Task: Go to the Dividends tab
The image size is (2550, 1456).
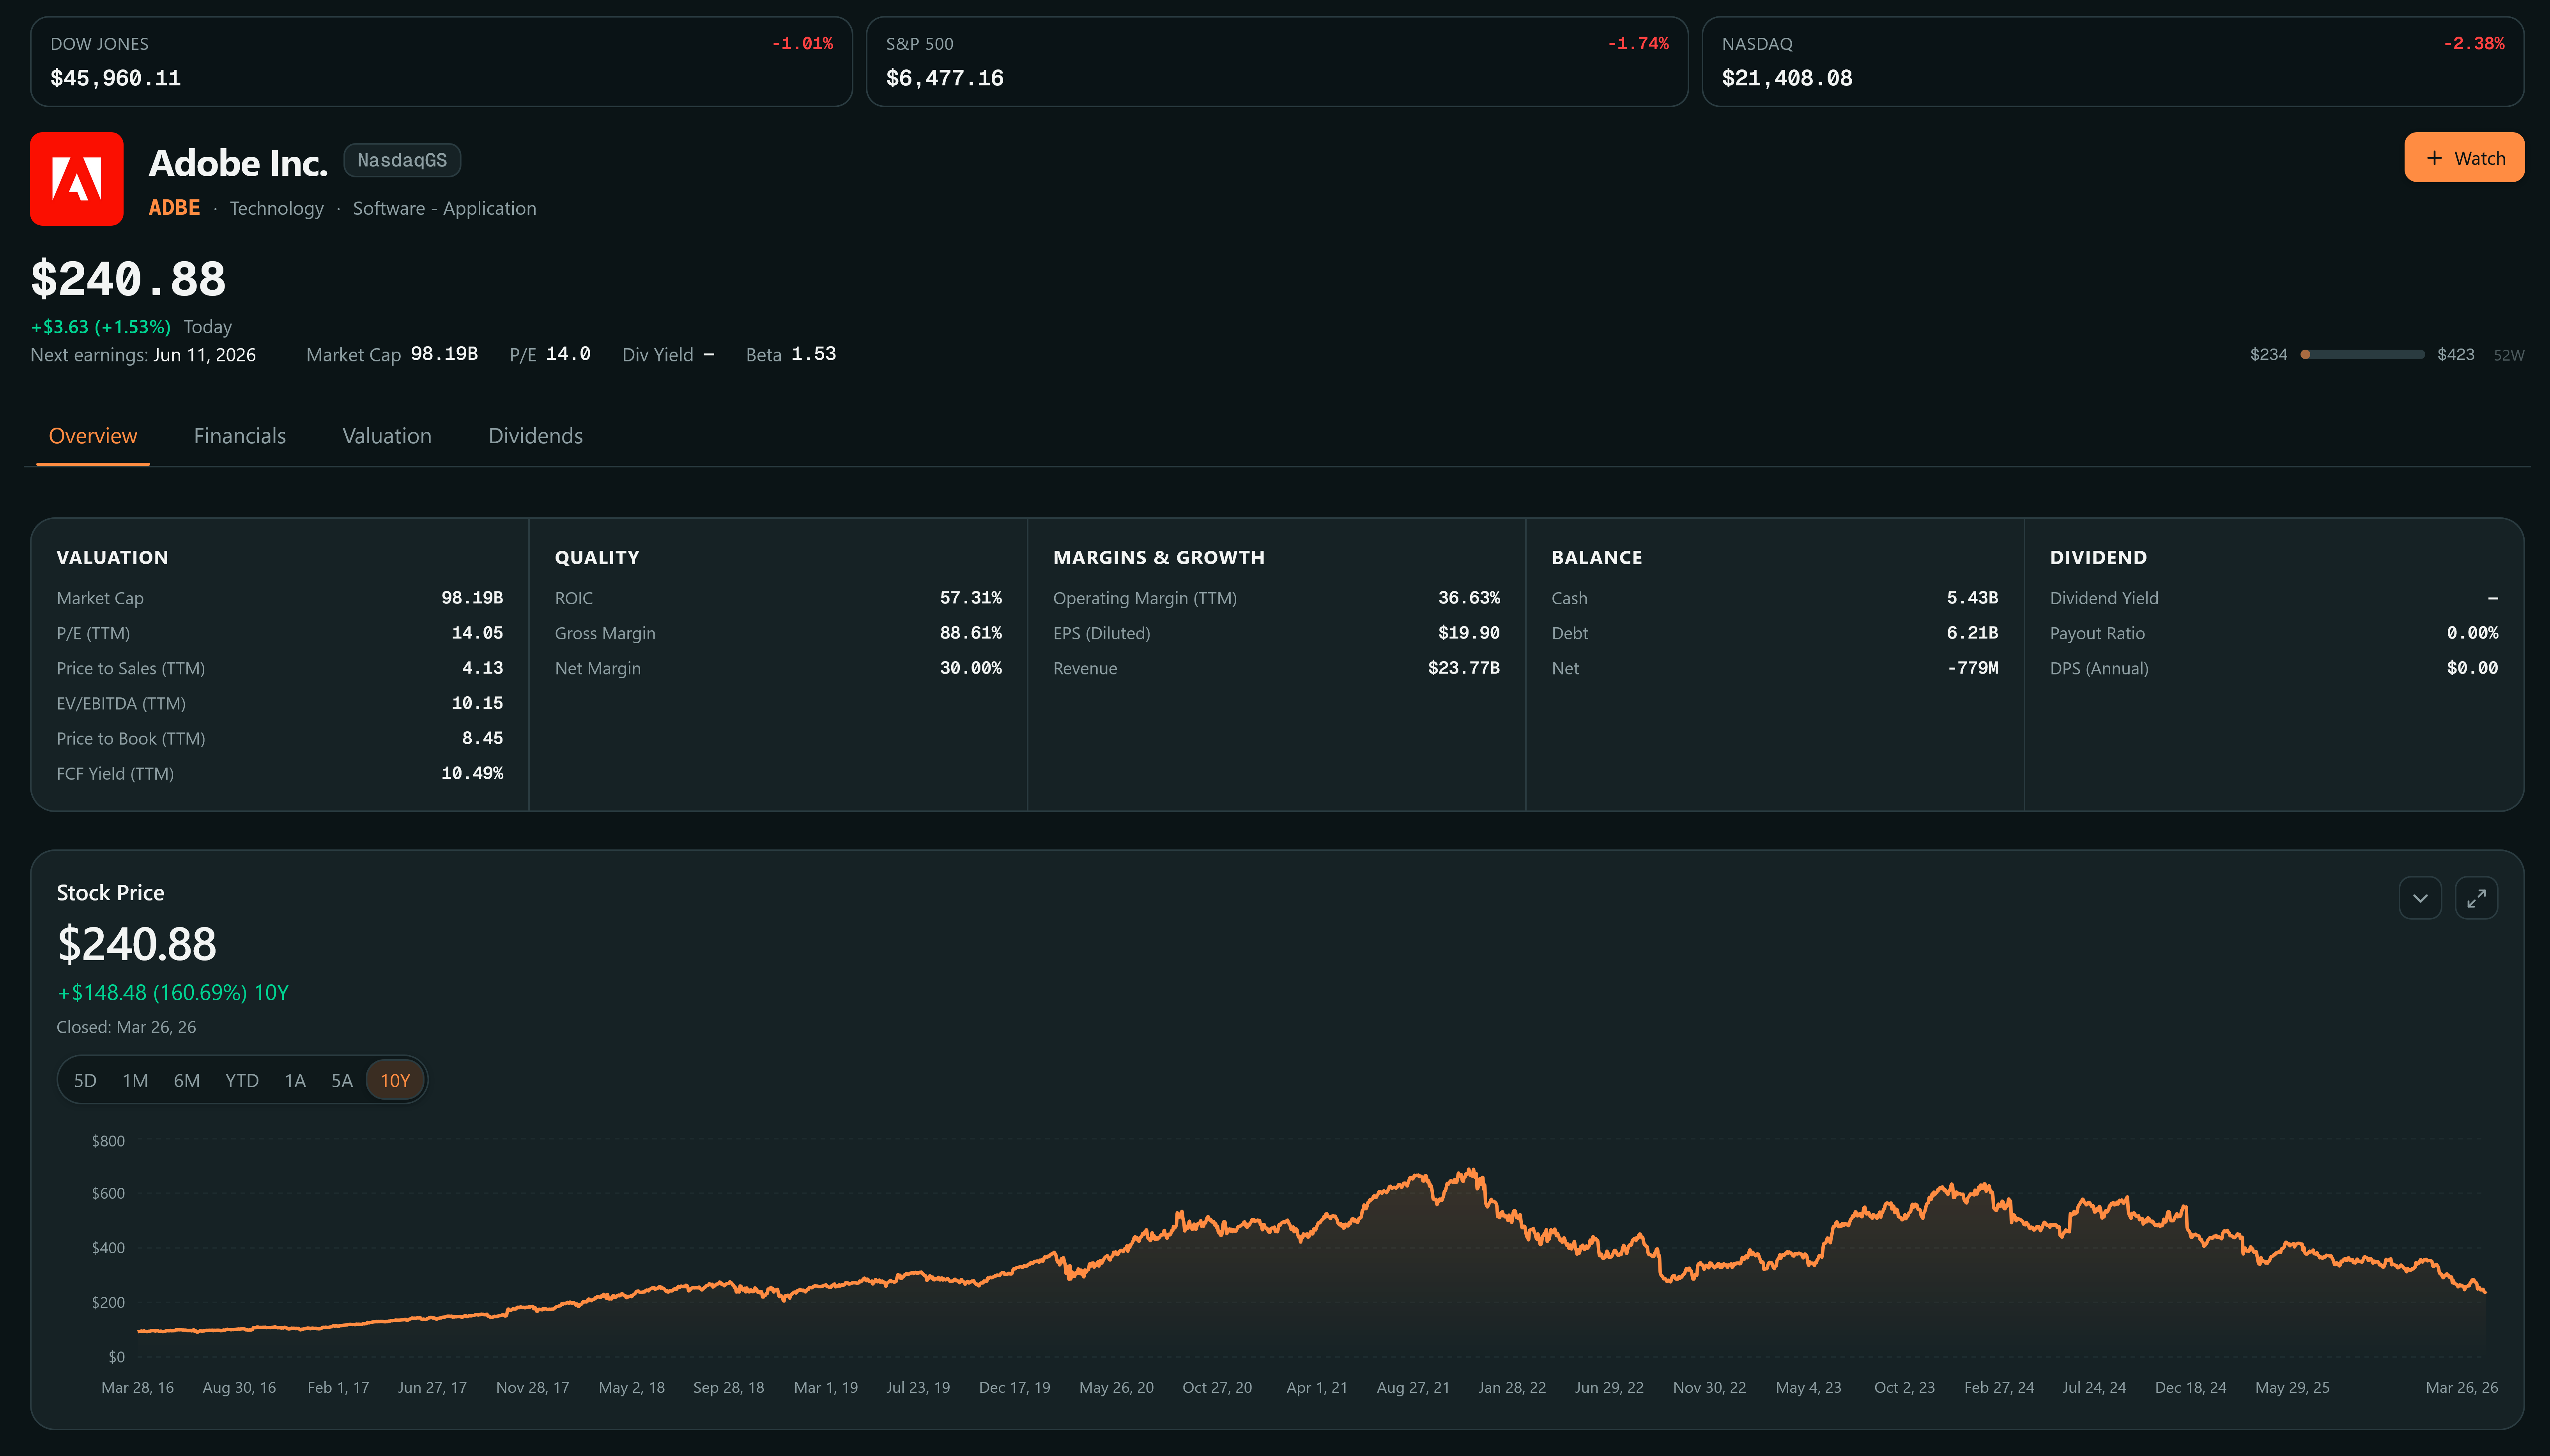Action: 535,436
